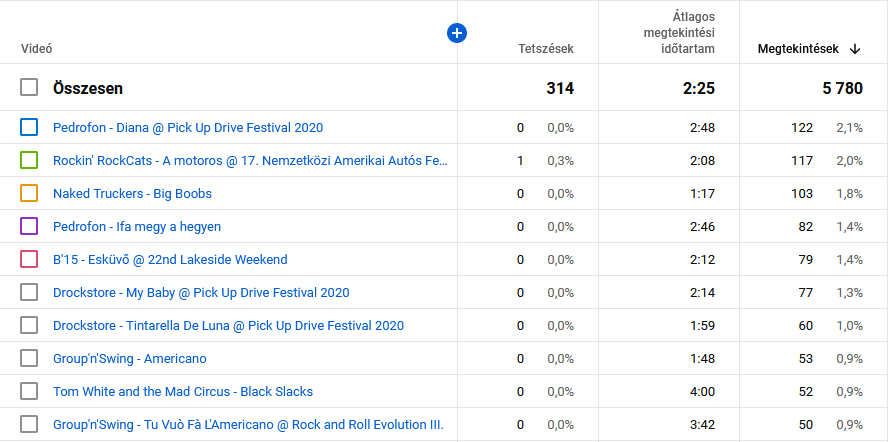Check purple box for Pedrofon - Ifa megy

click(x=29, y=226)
